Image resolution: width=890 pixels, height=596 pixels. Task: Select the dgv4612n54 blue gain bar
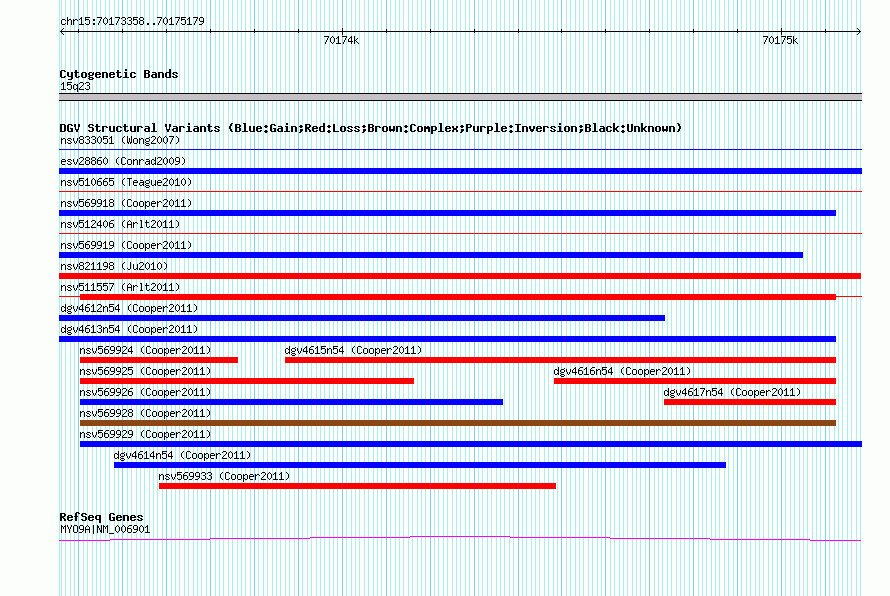[x=362, y=318]
